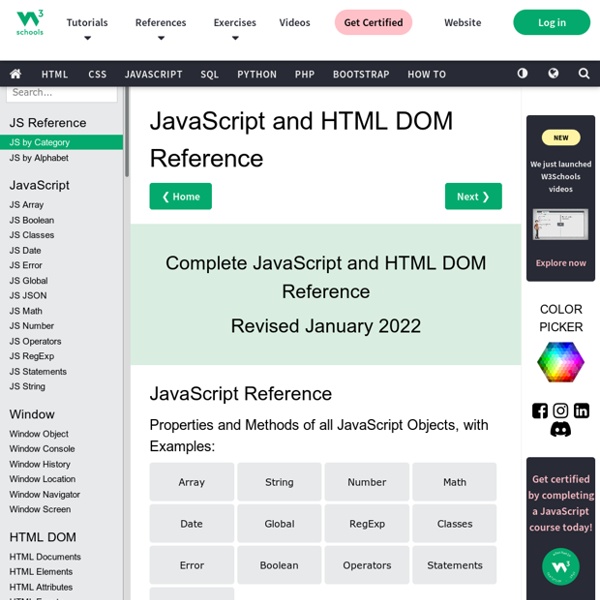Click the W3Schools logo

click(x=30, y=23)
